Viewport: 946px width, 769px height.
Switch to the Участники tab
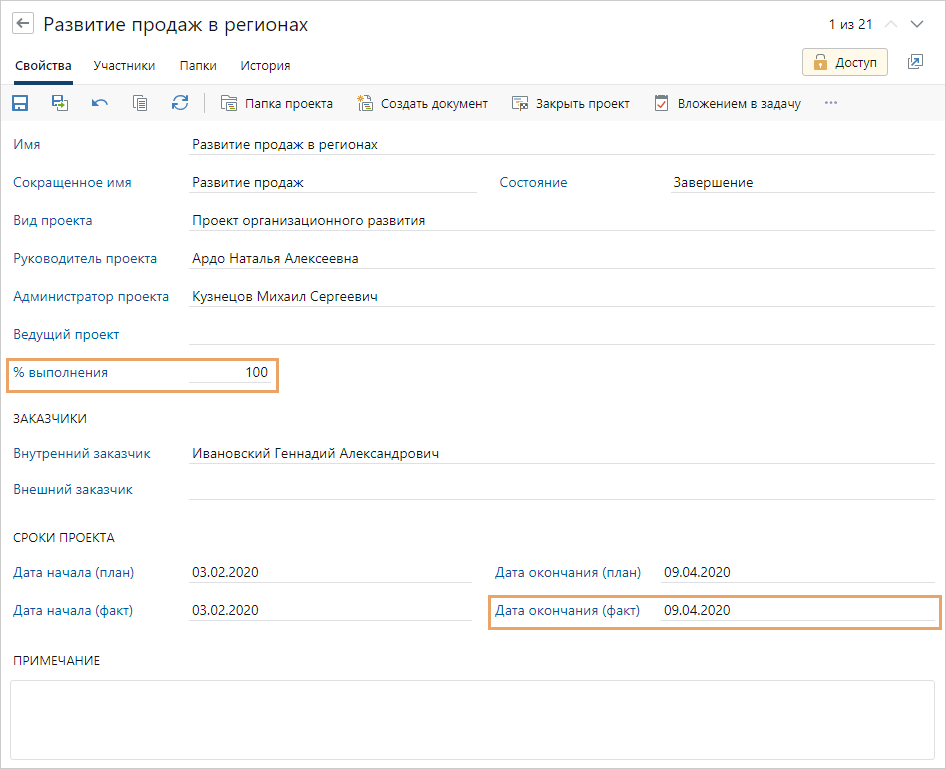pos(124,66)
